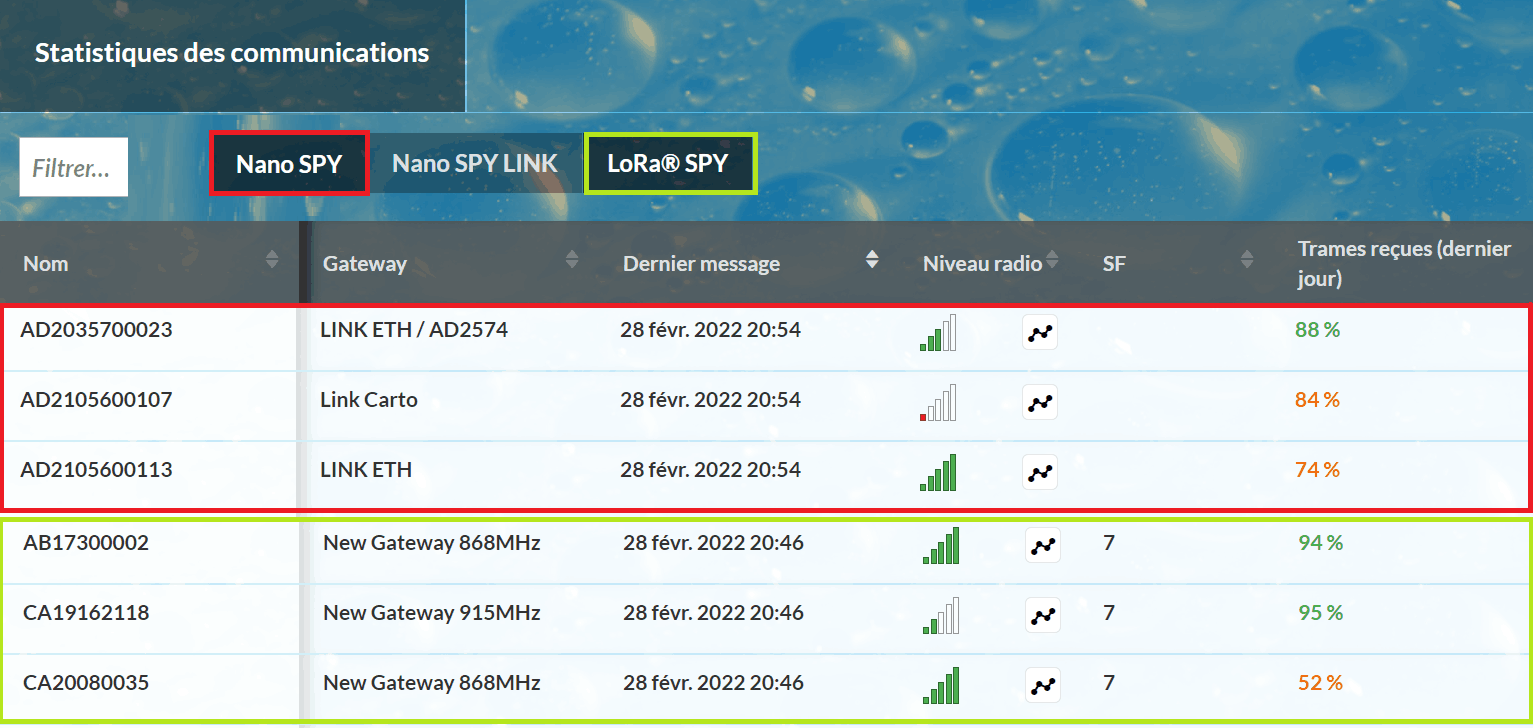Click gateway LINK ETH / AD2574
Image resolution: width=1533 pixels, height=728 pixels.
(x=414, y=330)
